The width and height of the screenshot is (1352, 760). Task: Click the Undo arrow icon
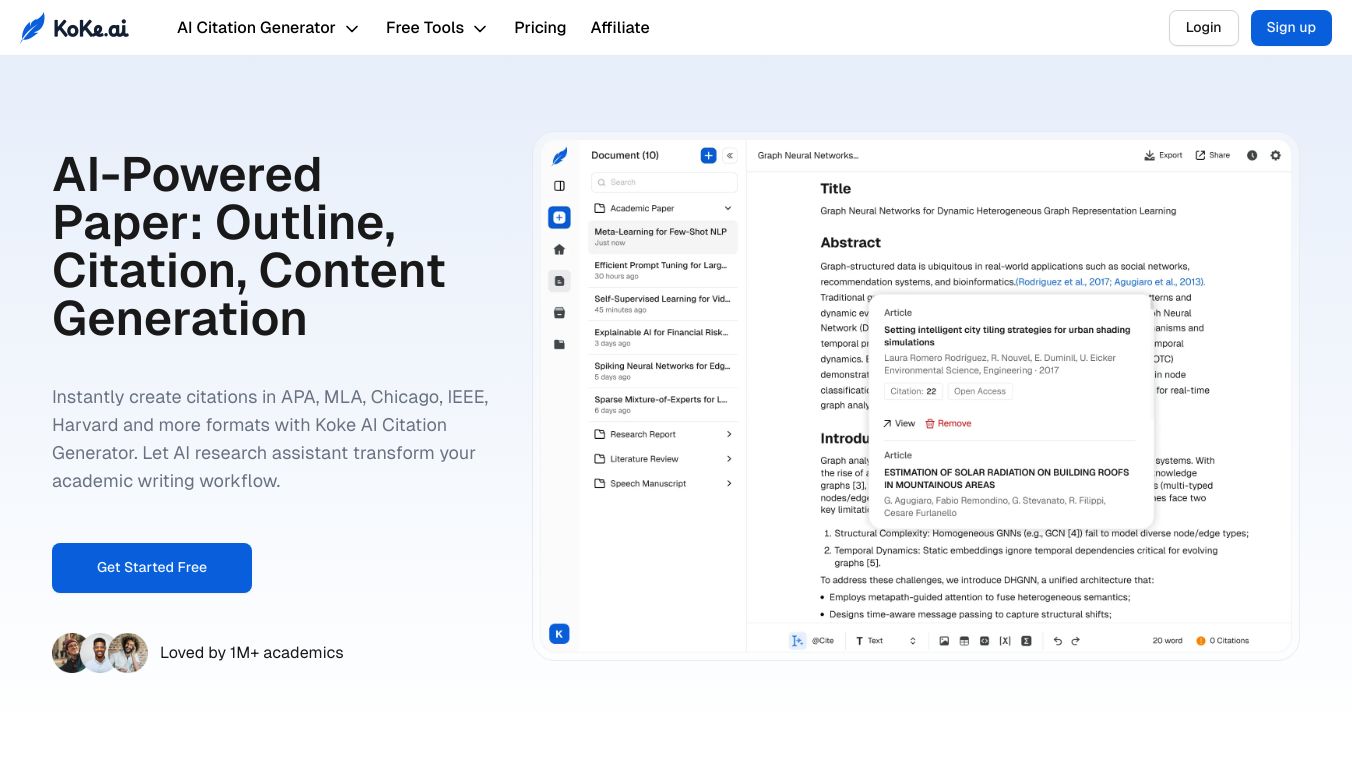(x=1058, y=641)
